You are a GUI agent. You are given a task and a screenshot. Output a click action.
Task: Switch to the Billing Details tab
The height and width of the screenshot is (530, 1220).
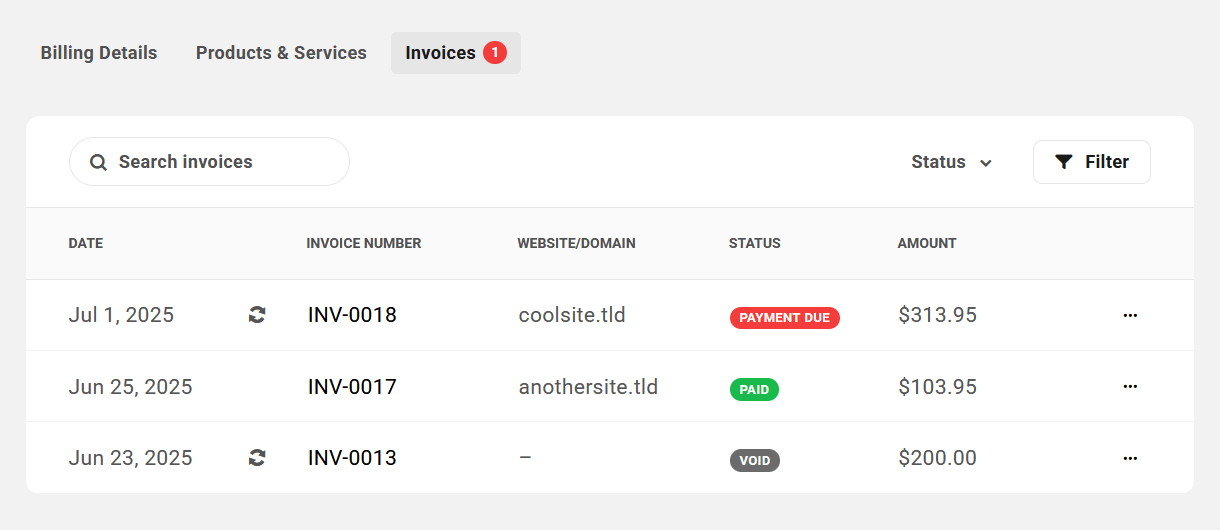coord(99,53)
